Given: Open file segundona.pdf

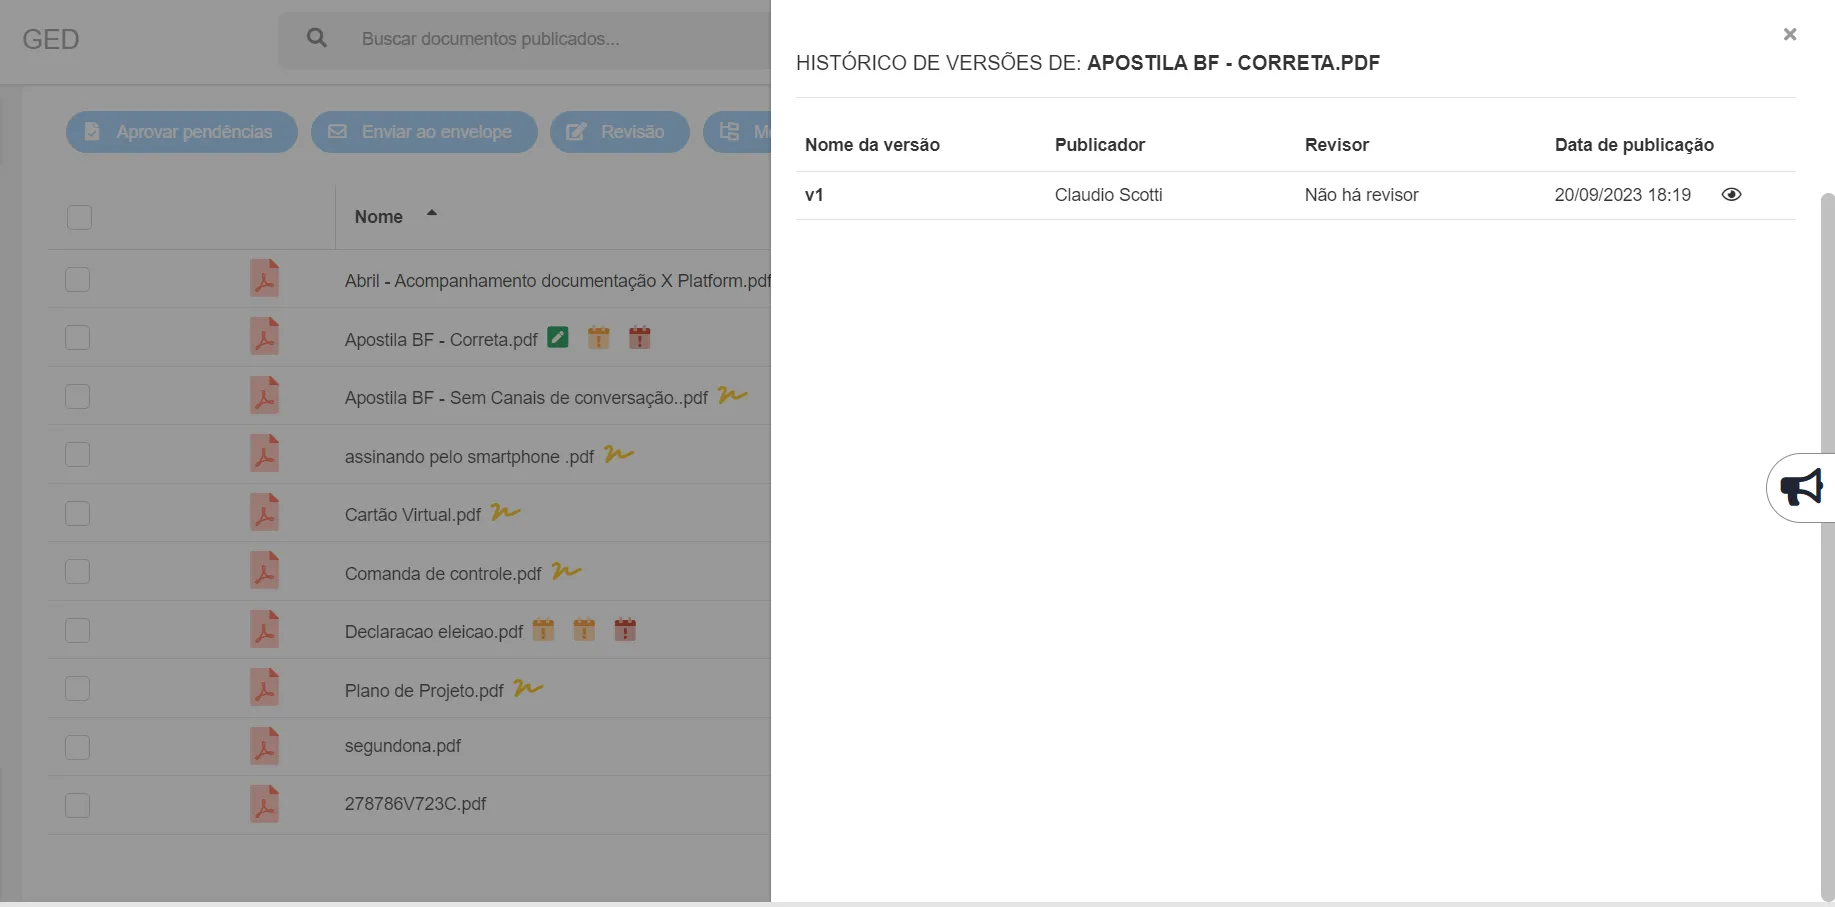Looking at the screenshot, I should coord(403,746).
